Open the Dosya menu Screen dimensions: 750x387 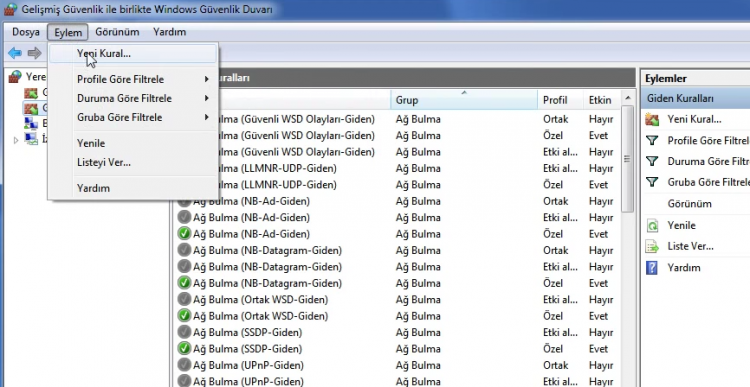pos(26,32)
